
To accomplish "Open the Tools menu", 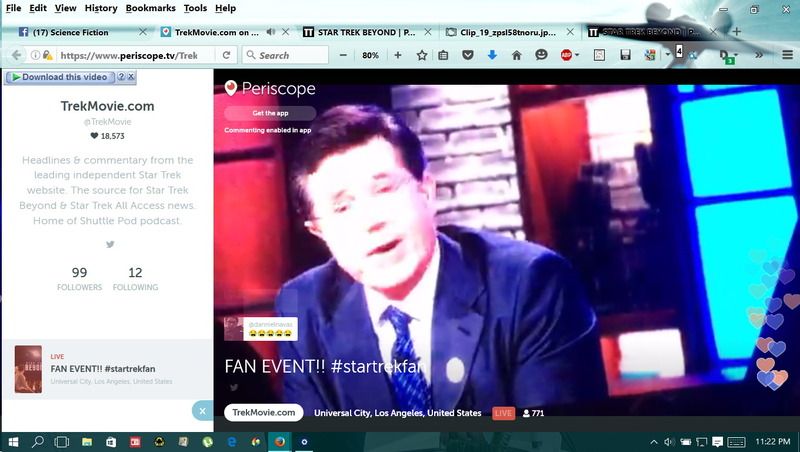I will (x=195, y=8).
